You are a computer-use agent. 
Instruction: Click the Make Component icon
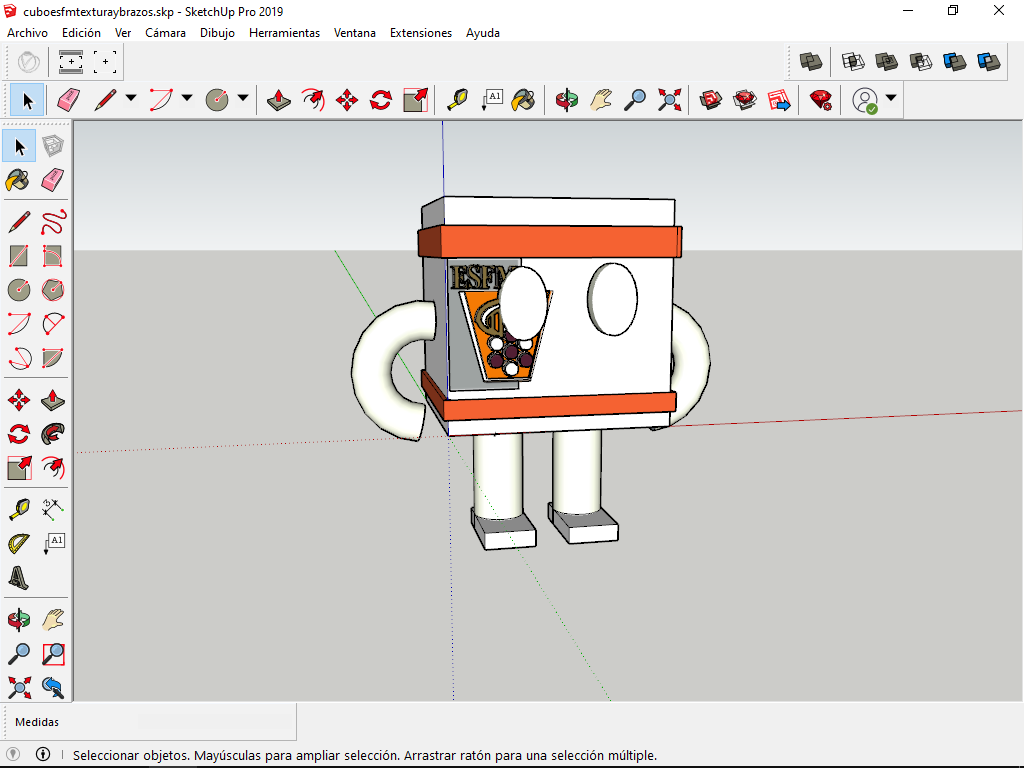[x=53, y=146]
